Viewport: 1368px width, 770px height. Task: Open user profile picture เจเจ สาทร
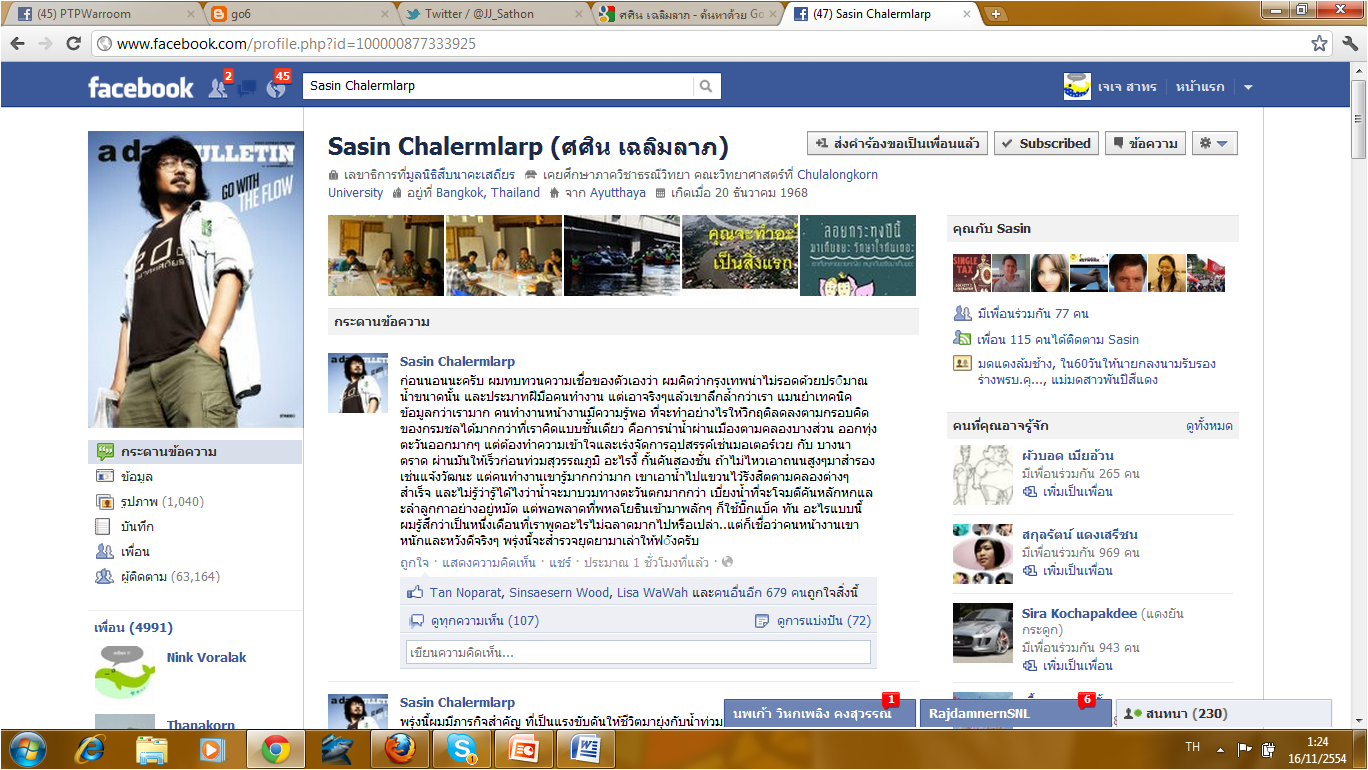click(1077, 87)
